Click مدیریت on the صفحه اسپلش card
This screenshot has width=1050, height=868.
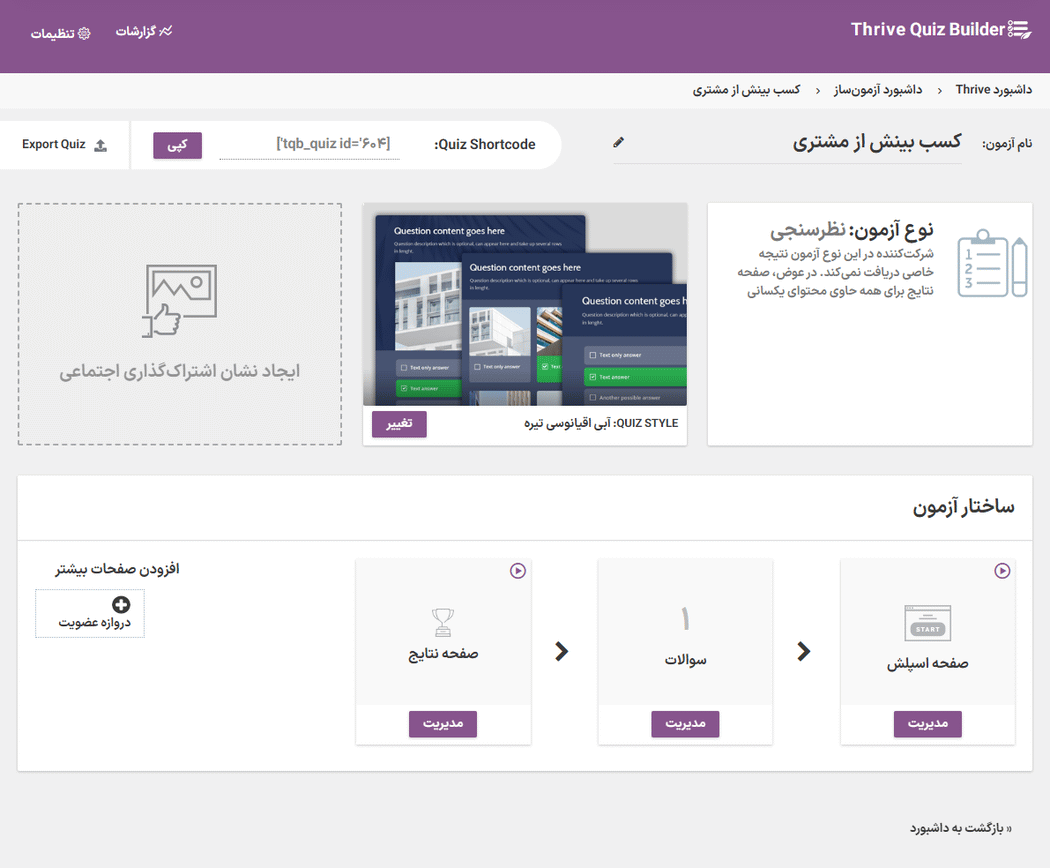pos(927,723)
